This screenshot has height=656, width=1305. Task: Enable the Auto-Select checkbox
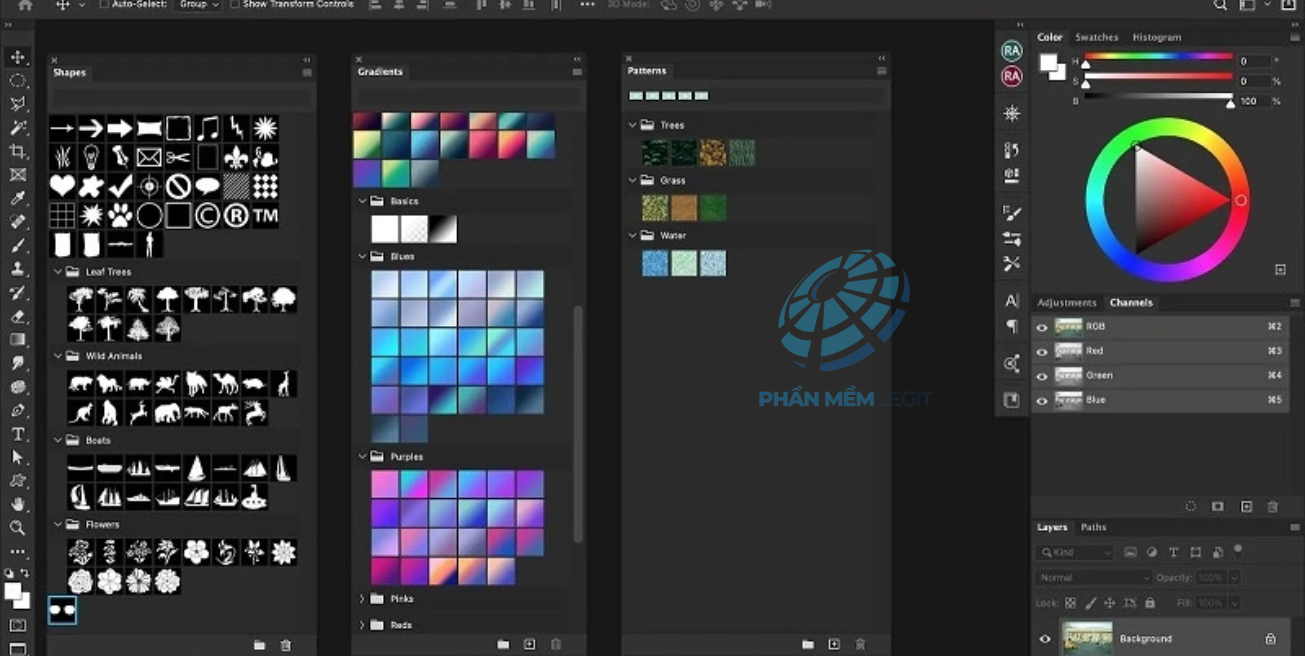(x=105, y=5)
